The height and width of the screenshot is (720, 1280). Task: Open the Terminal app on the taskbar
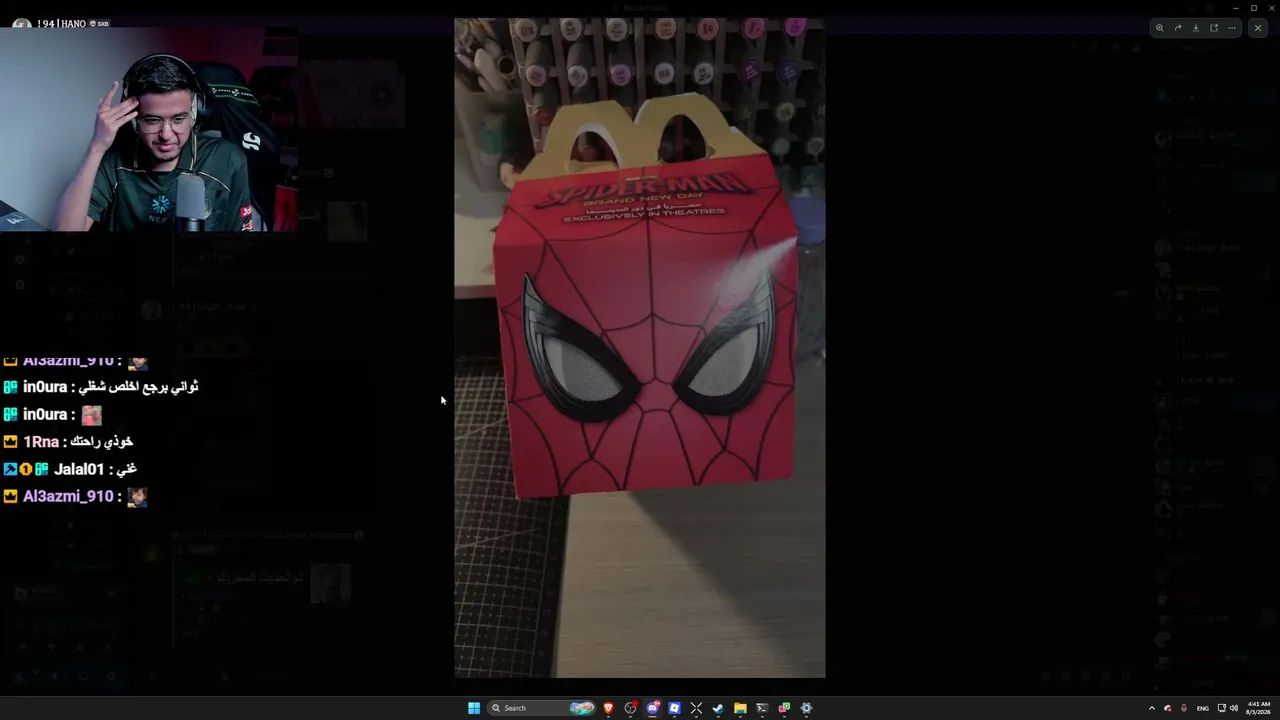pos(762,708)
